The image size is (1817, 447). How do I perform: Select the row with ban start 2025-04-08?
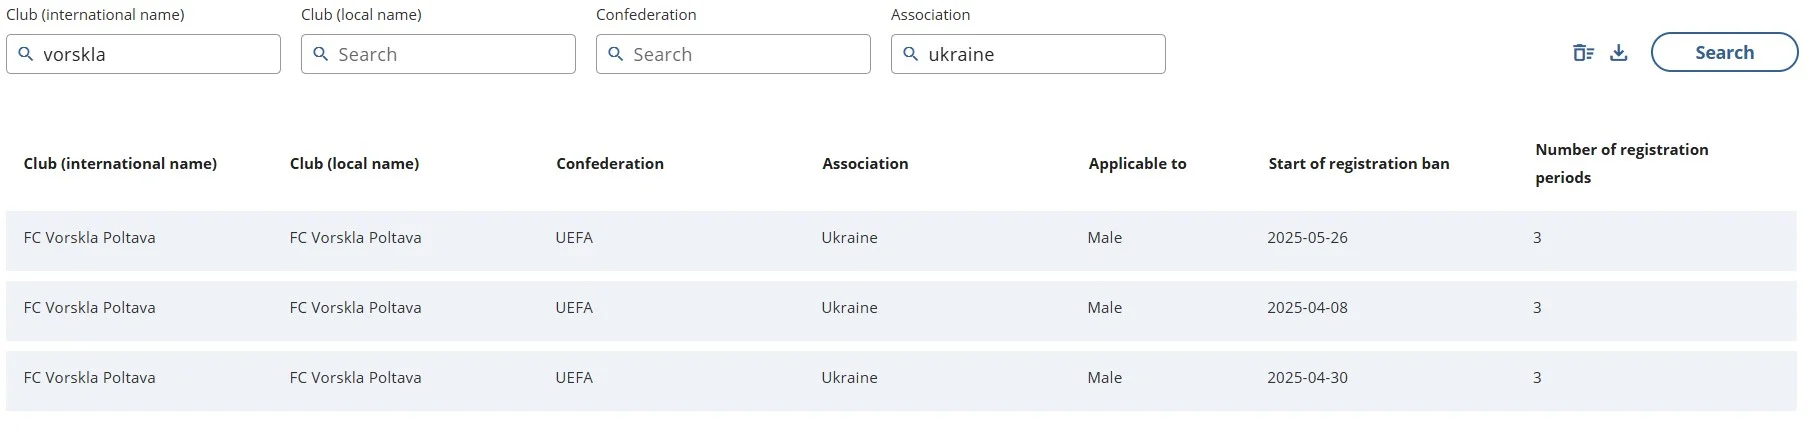pos(900,309)
